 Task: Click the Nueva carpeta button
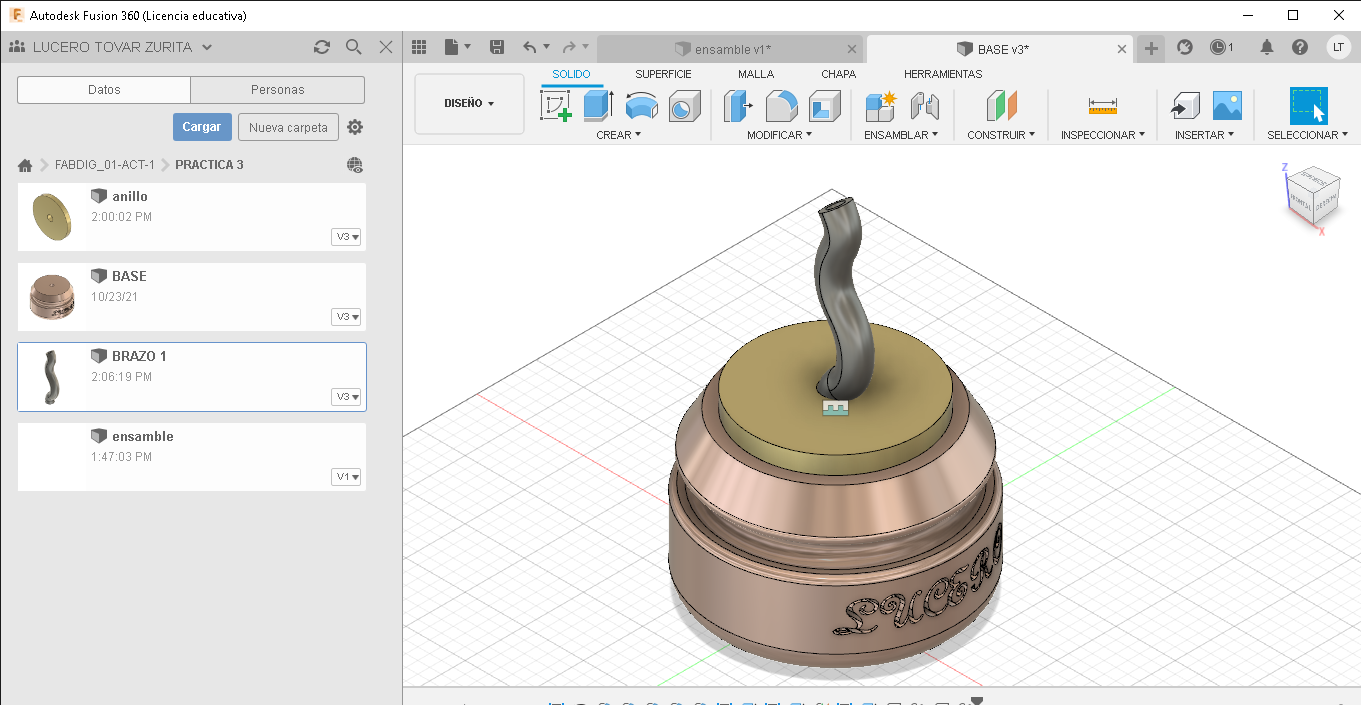[x=288, y=127]
